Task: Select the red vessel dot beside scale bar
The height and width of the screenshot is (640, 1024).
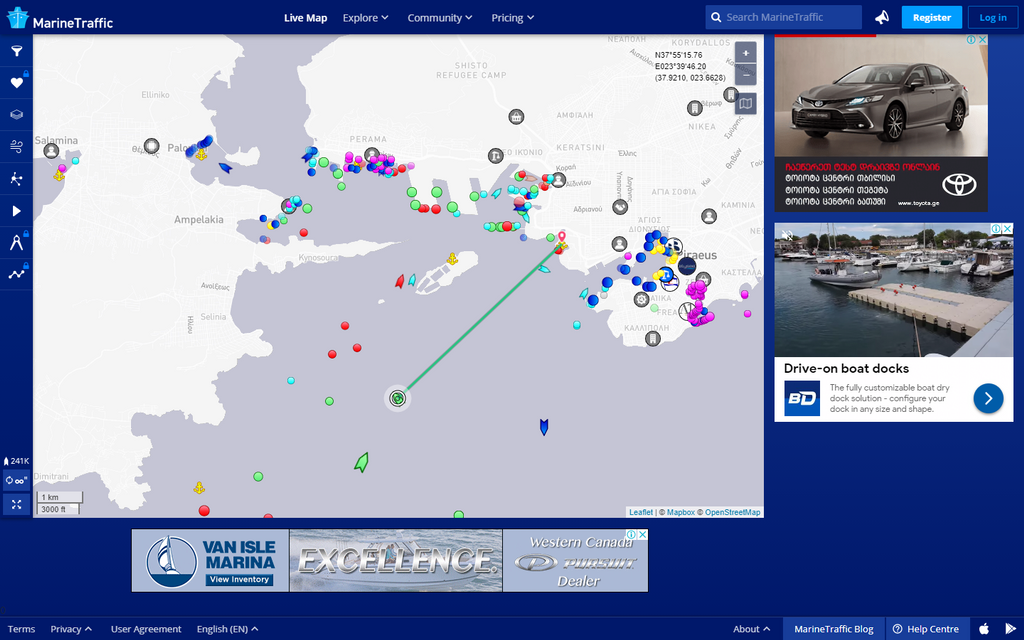Action: point(204,511)
